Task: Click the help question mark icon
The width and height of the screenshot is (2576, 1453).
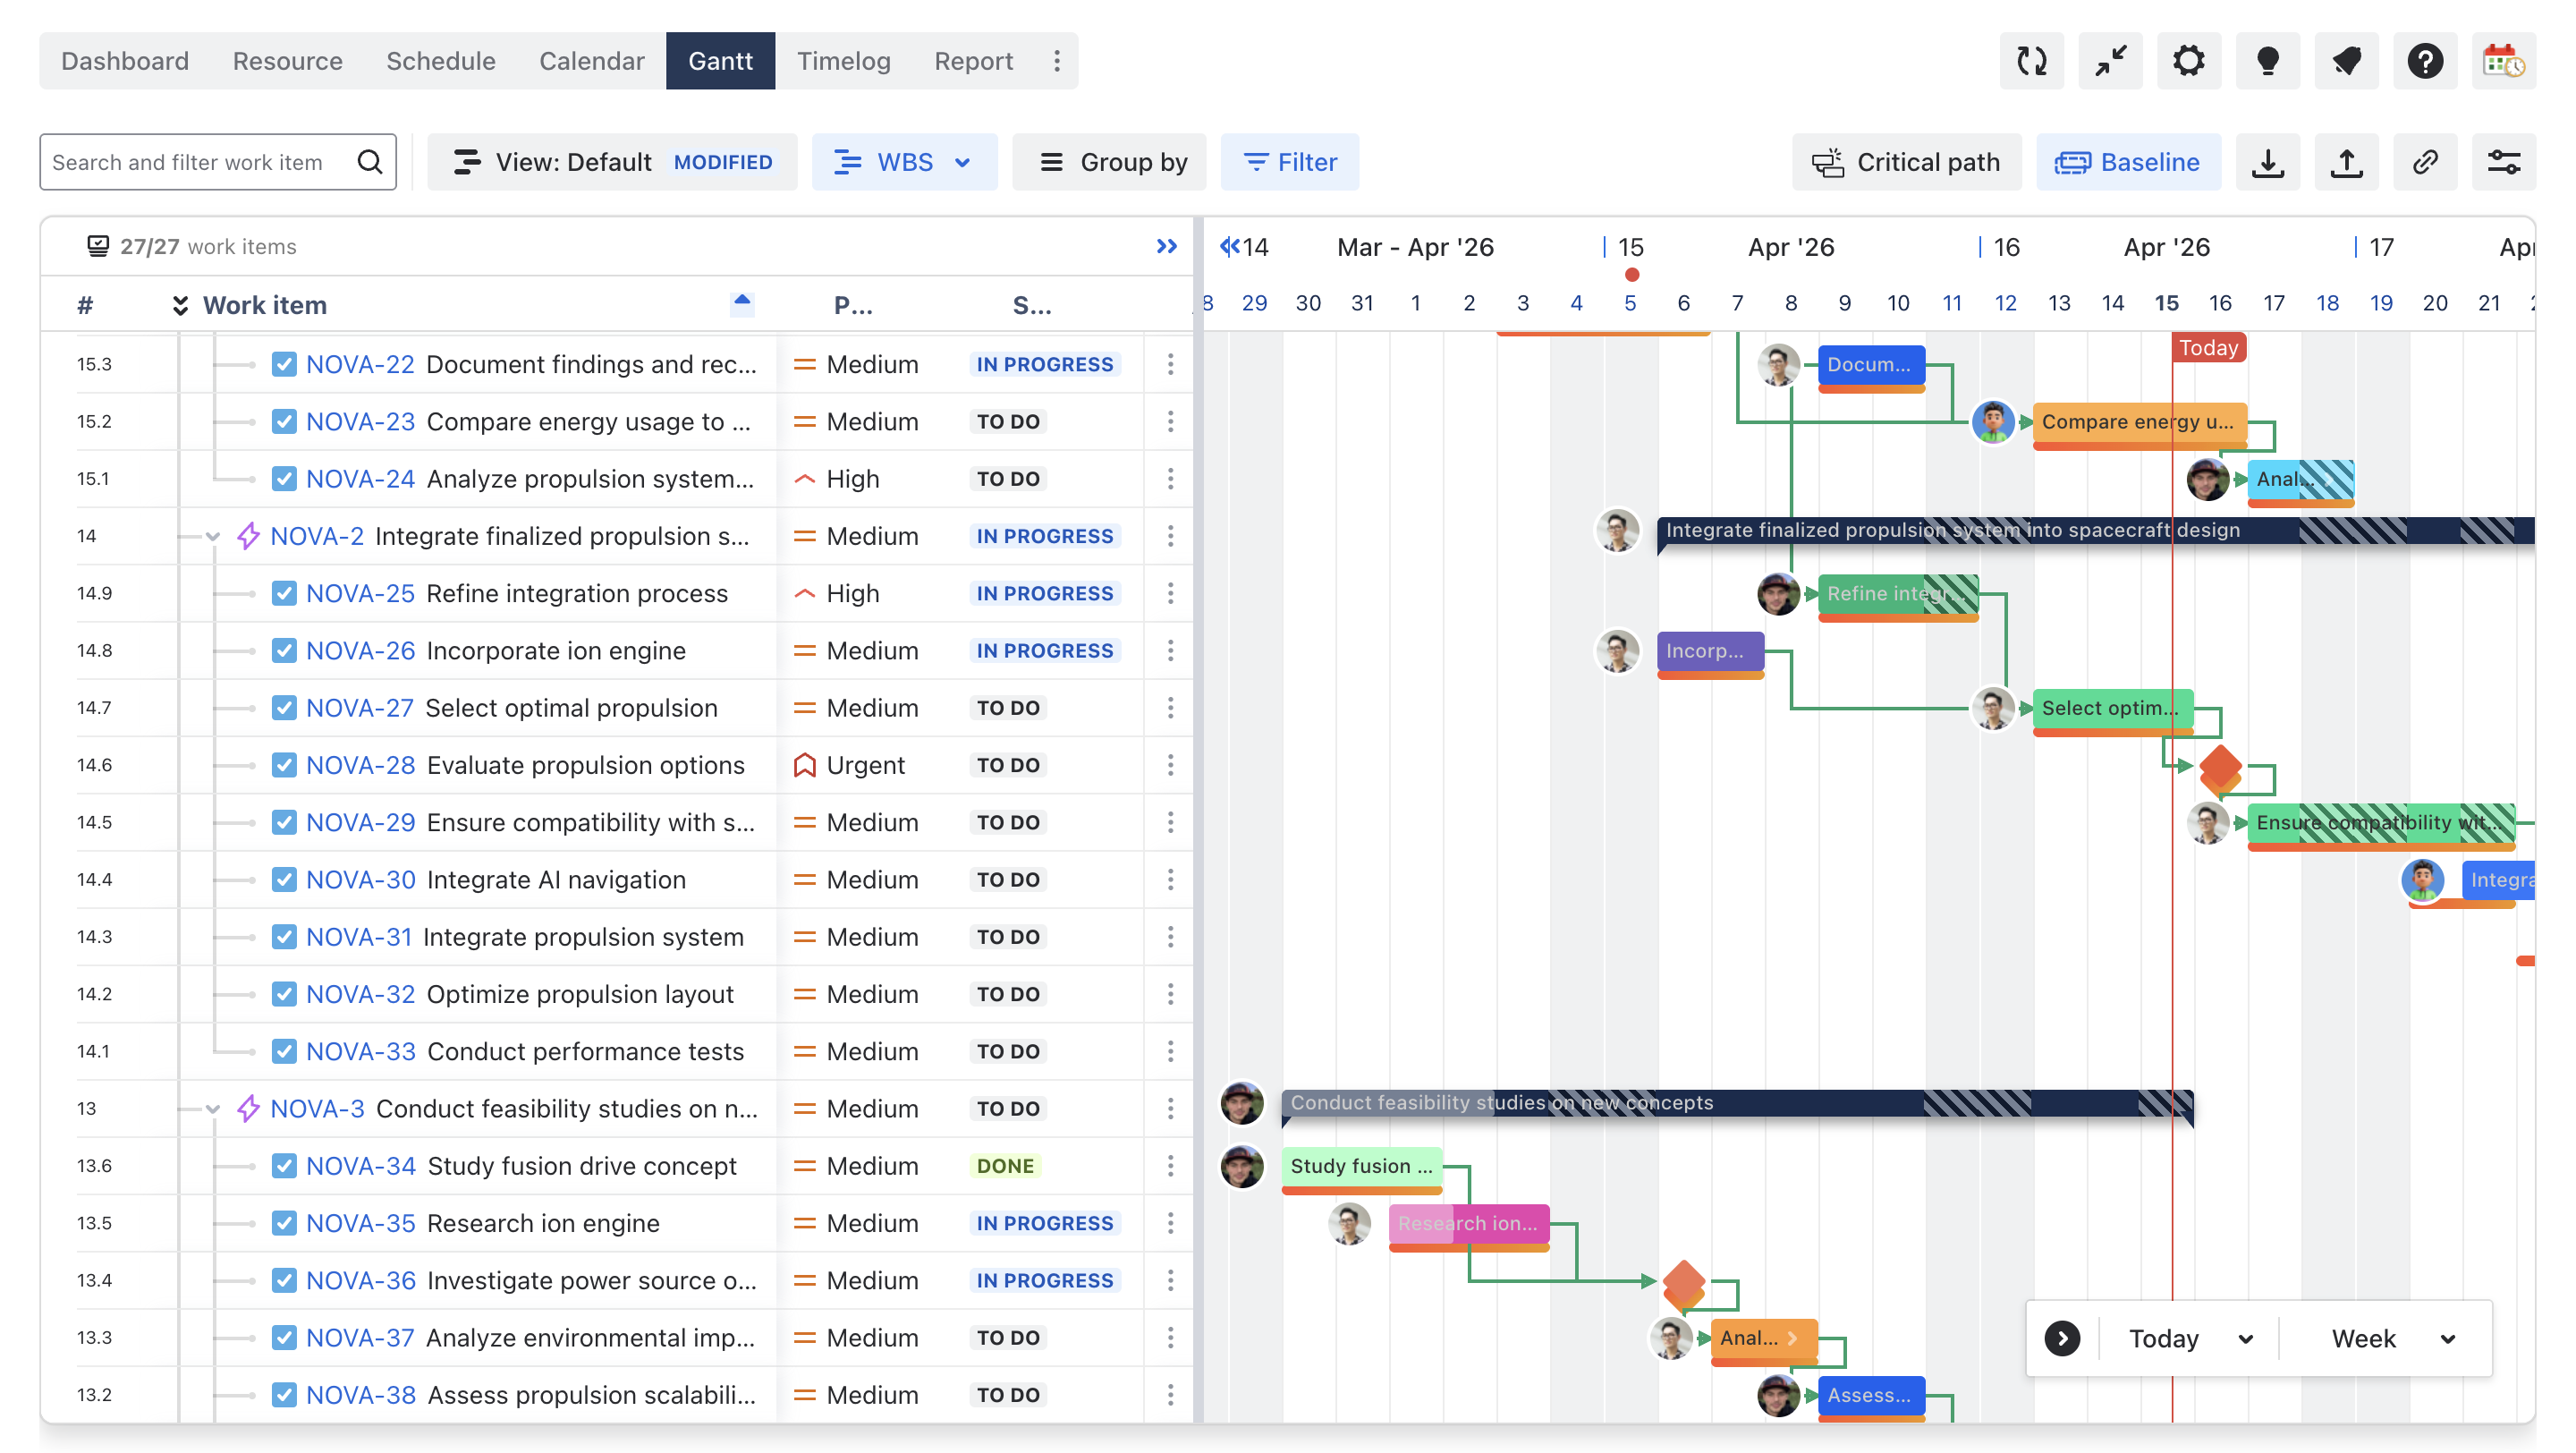Action: point(2425,61)
